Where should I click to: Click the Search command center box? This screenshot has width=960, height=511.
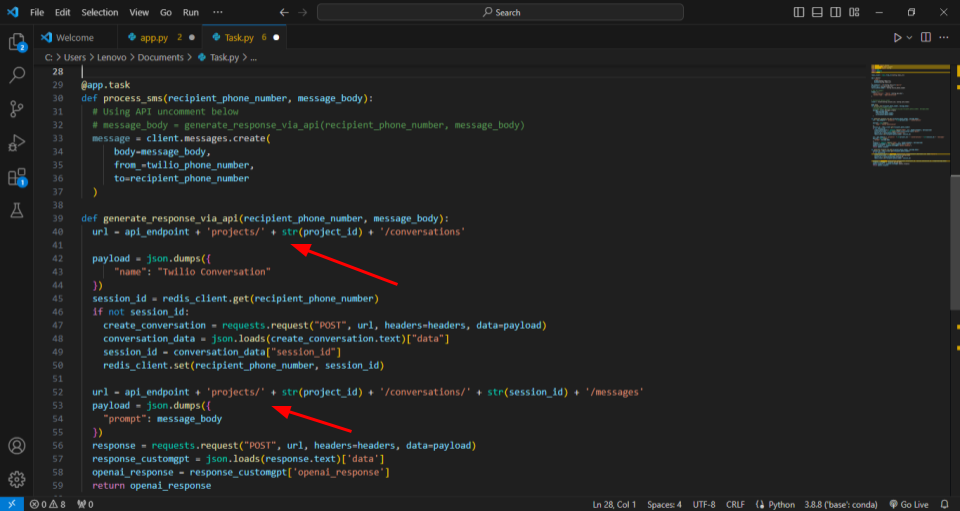tap(500, 12)
